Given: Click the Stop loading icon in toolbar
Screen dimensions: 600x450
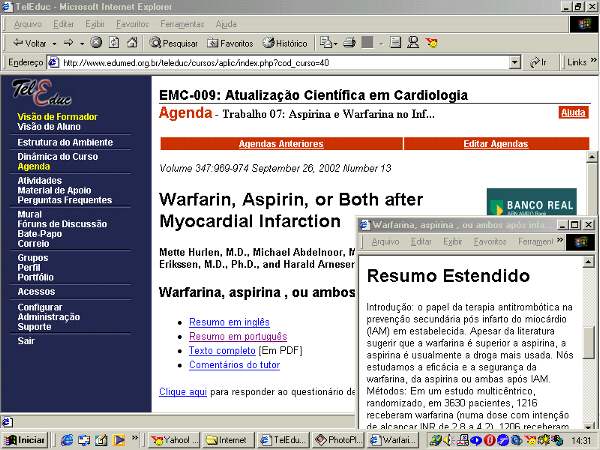Looking at the screenshot, I should pyautogui.click(x=96, y=43).
